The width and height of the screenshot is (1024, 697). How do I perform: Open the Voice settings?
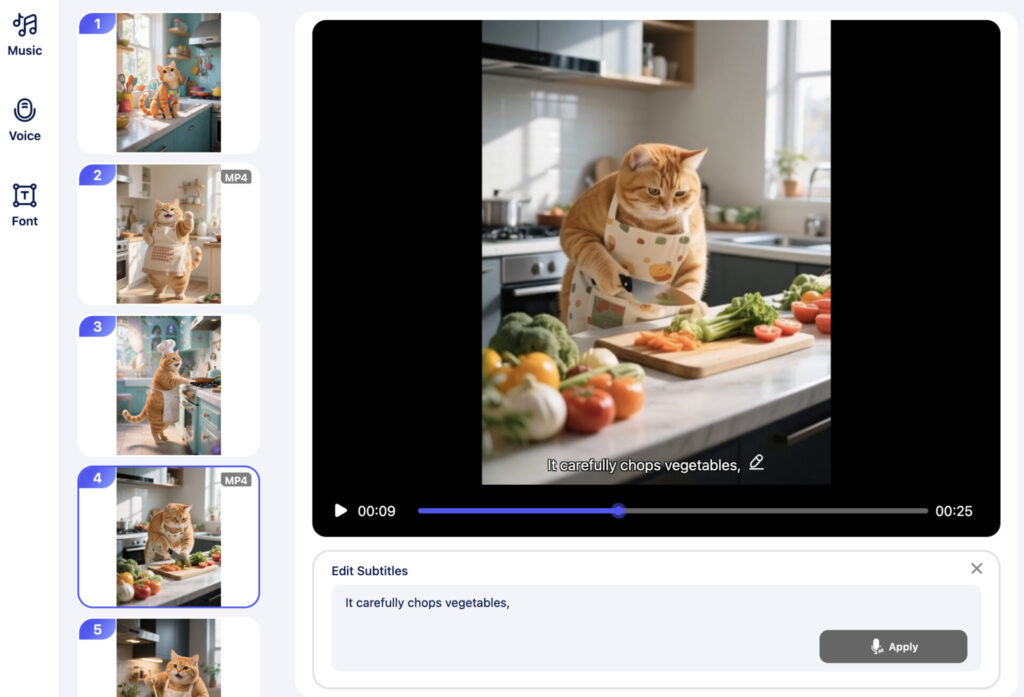click(25, 120)
